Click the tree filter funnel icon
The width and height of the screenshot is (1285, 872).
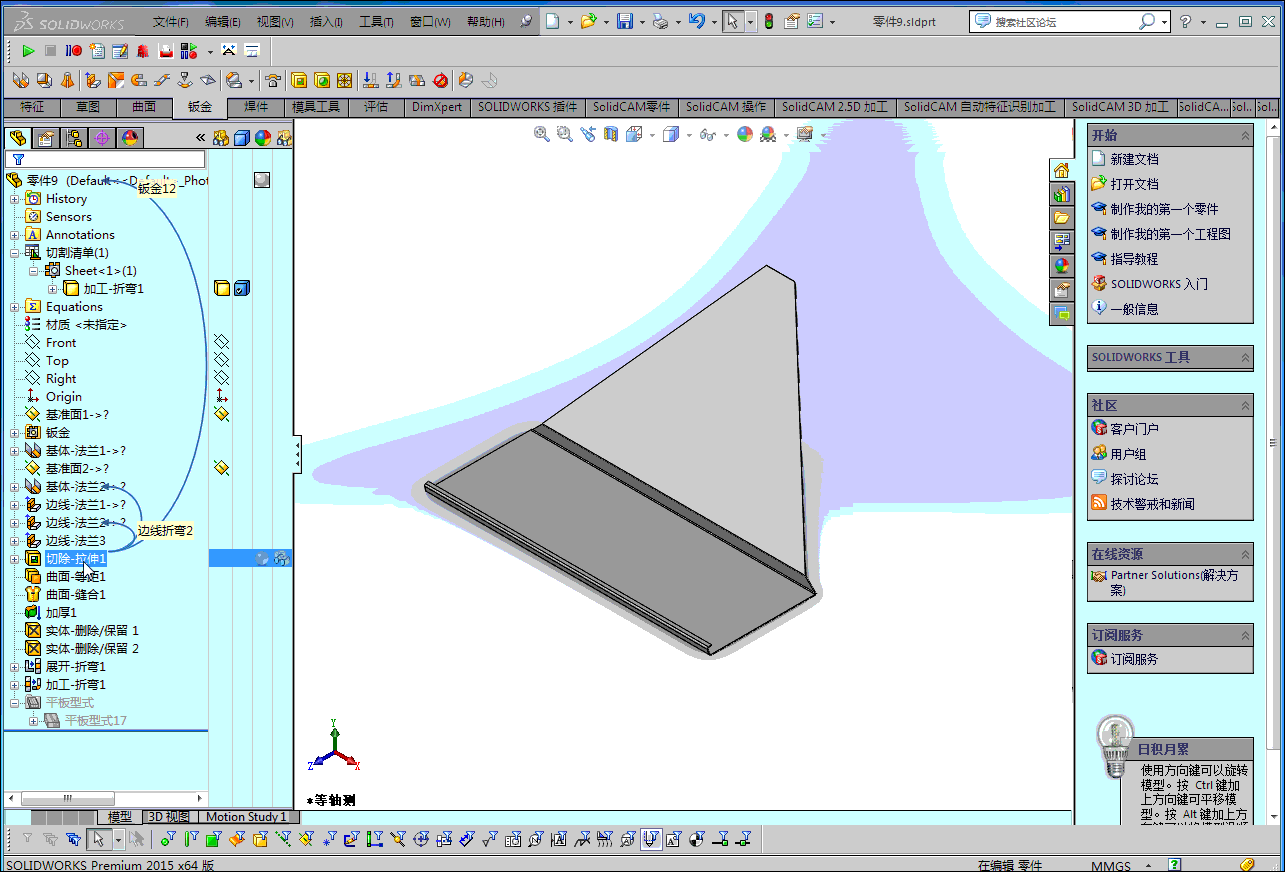tap(18, 159)
